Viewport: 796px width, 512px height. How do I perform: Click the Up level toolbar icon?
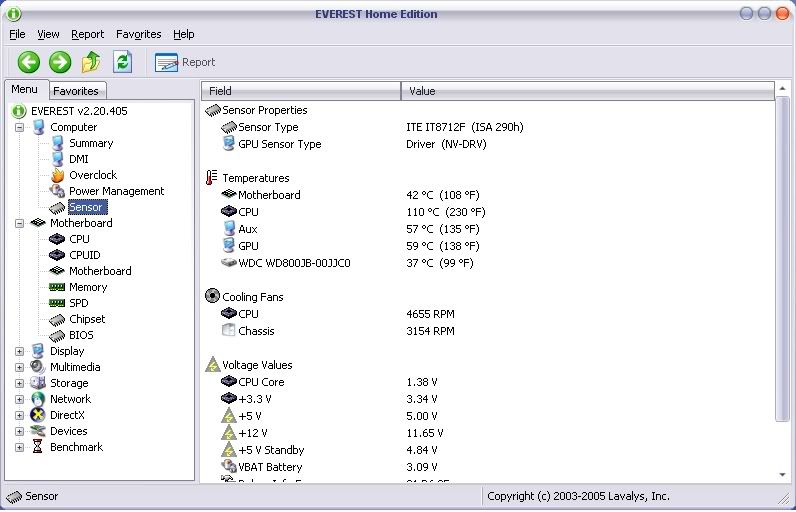[91, 62]
